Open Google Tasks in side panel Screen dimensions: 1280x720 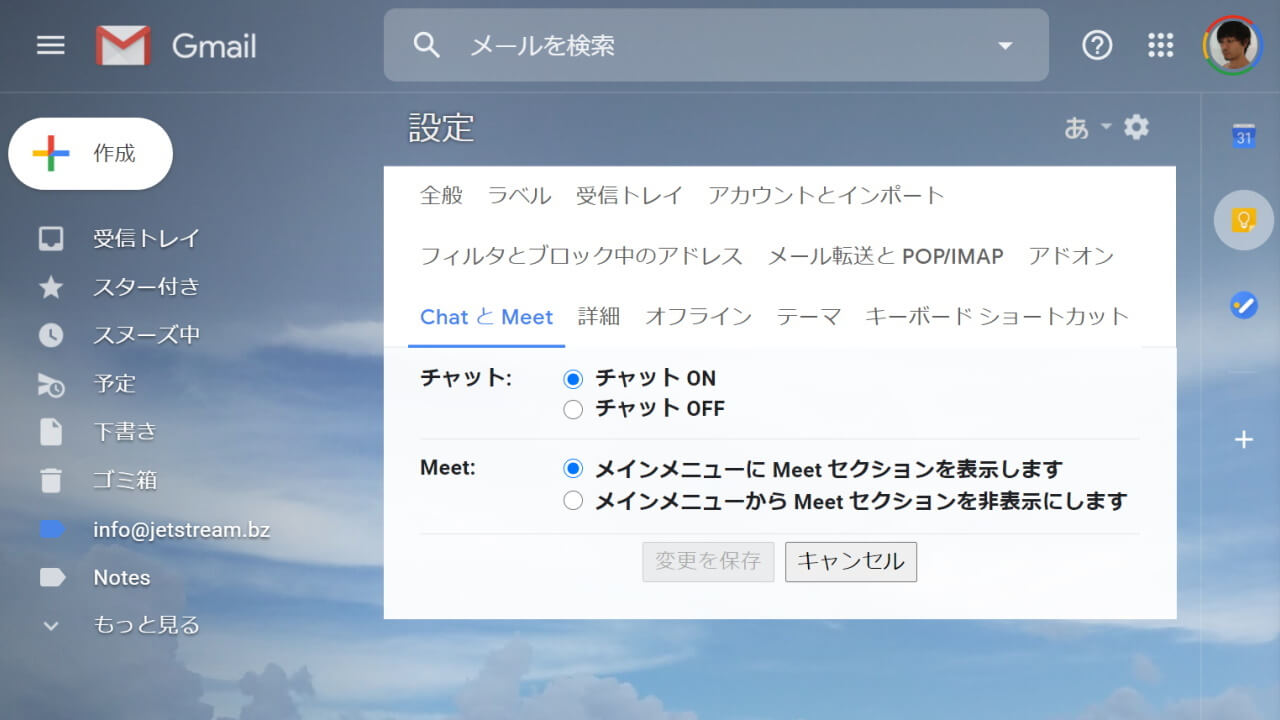coord(1243,304)
